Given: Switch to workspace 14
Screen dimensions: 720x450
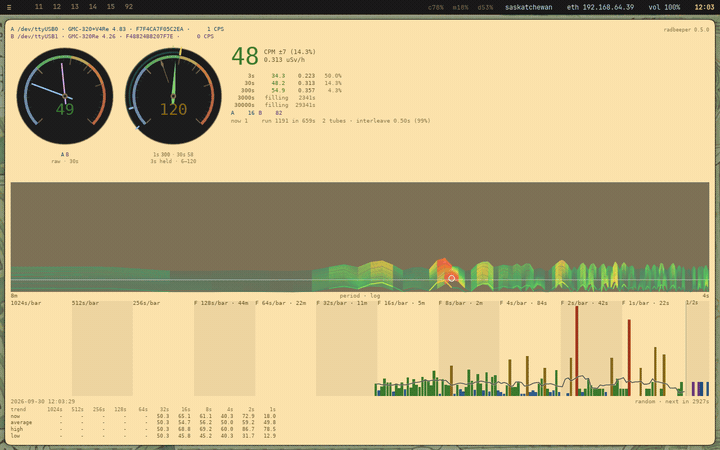Looking at the screenshot, I should tap(93, 7).
